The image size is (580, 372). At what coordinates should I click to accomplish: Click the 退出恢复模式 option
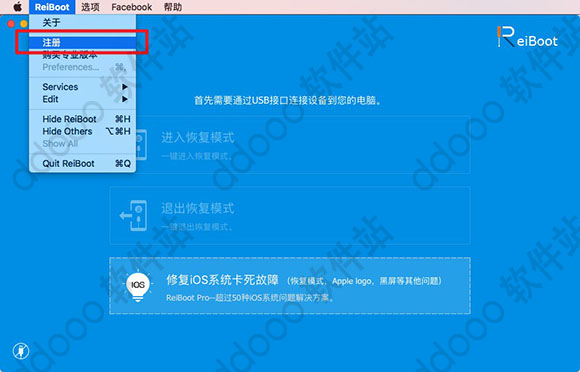(x=290, y=215)
